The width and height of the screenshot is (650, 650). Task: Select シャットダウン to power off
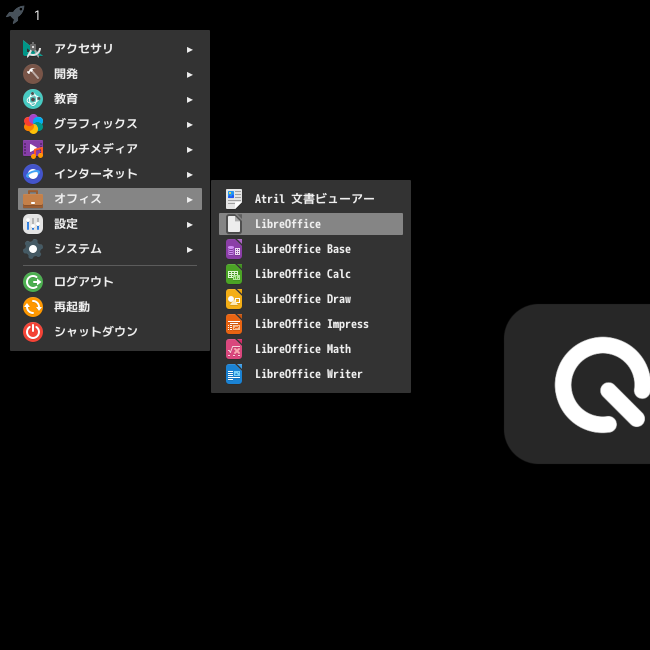(x=110, y=332)
